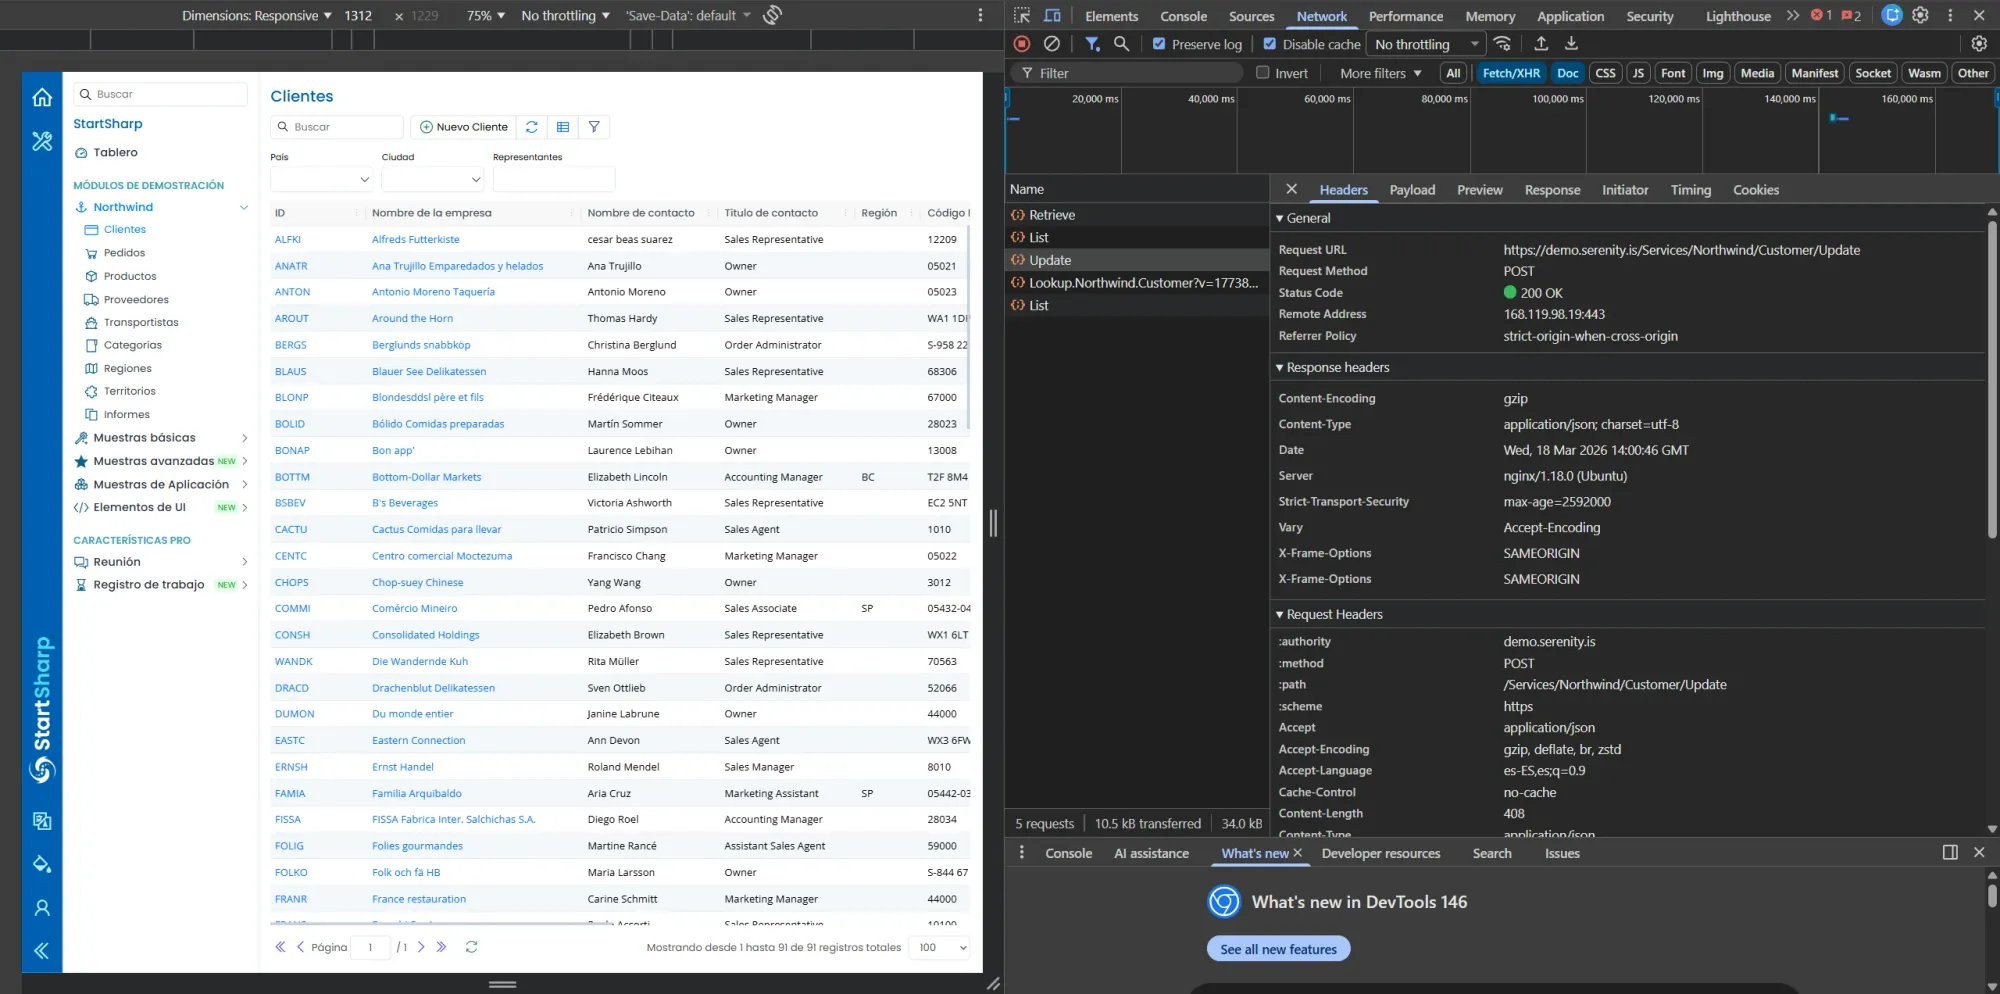Open column picker on Clientes grid

click(563, 127)
